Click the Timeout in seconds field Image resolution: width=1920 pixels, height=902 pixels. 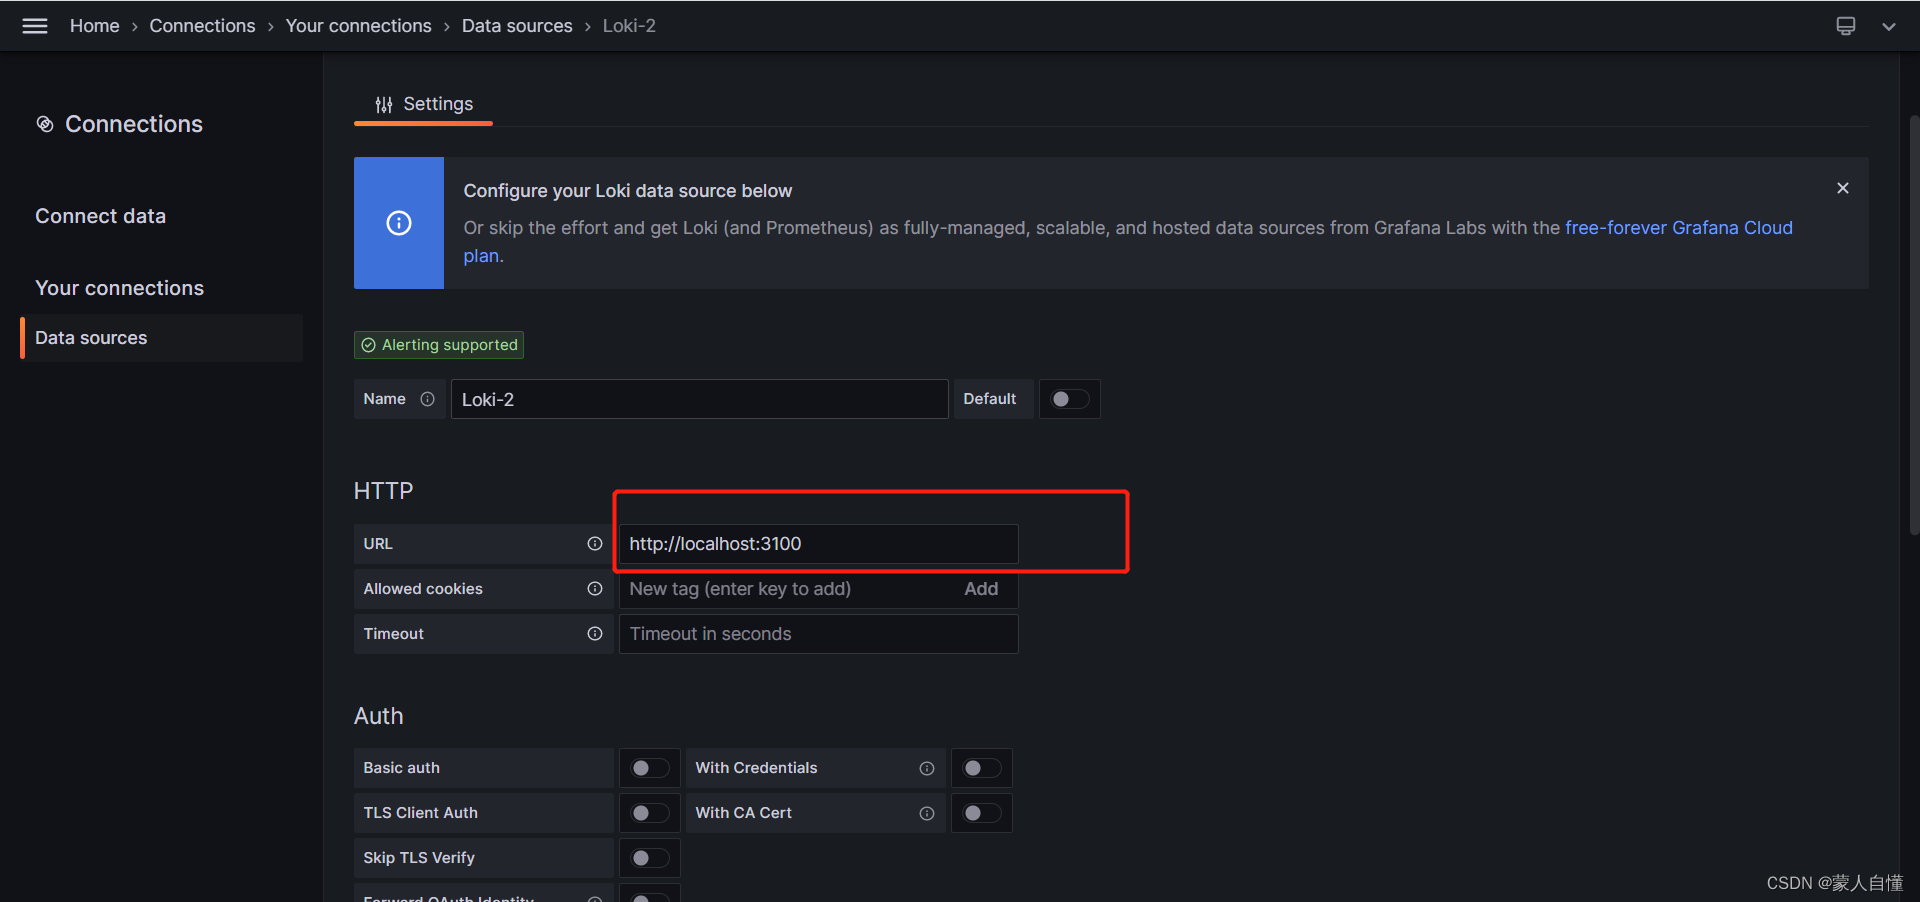819,634
